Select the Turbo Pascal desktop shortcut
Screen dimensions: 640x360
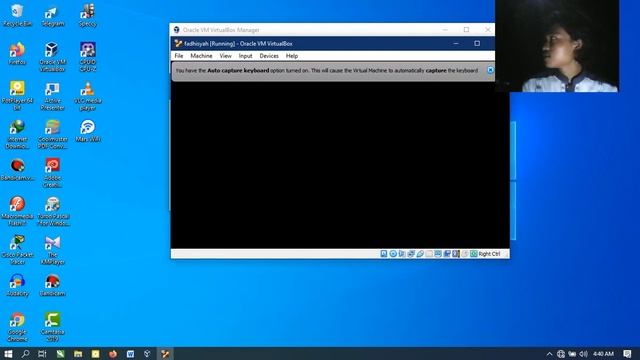53,211
